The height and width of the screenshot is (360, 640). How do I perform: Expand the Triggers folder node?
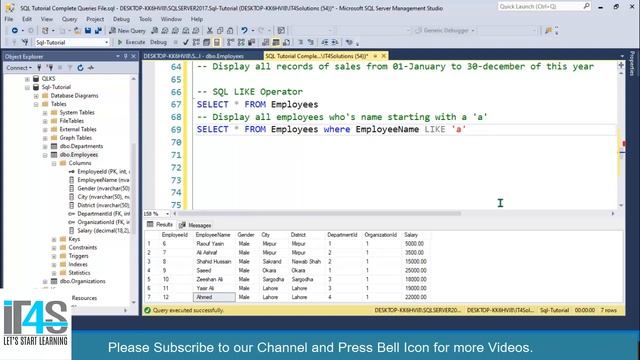coord(54,256)
